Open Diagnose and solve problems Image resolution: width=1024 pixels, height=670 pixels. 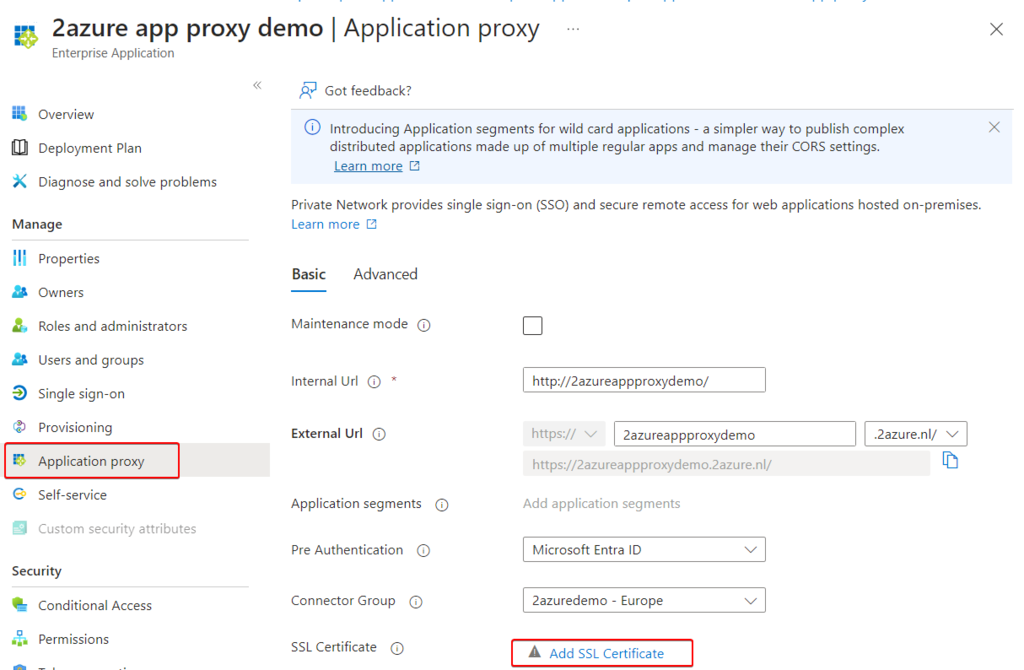[x=127, y=182]
